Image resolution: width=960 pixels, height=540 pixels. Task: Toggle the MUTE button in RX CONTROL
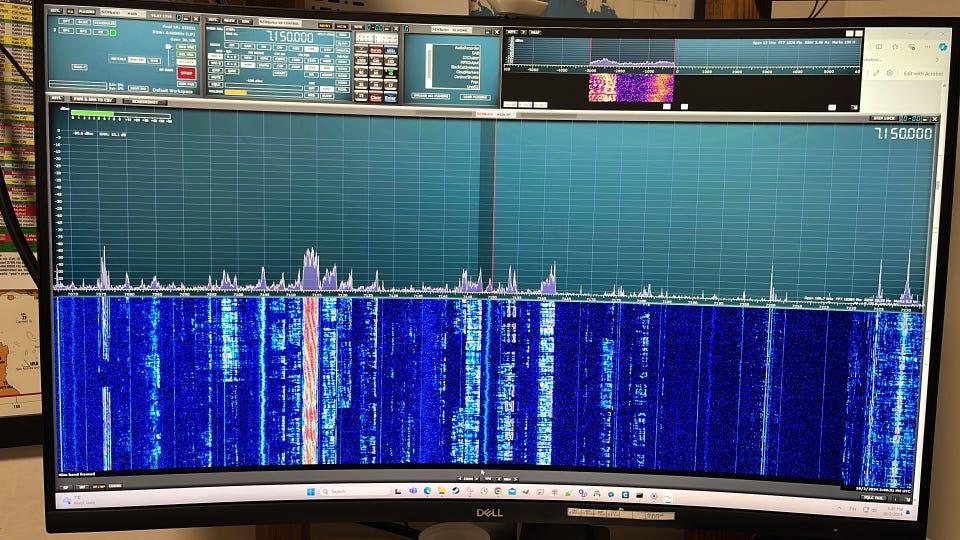216,78
